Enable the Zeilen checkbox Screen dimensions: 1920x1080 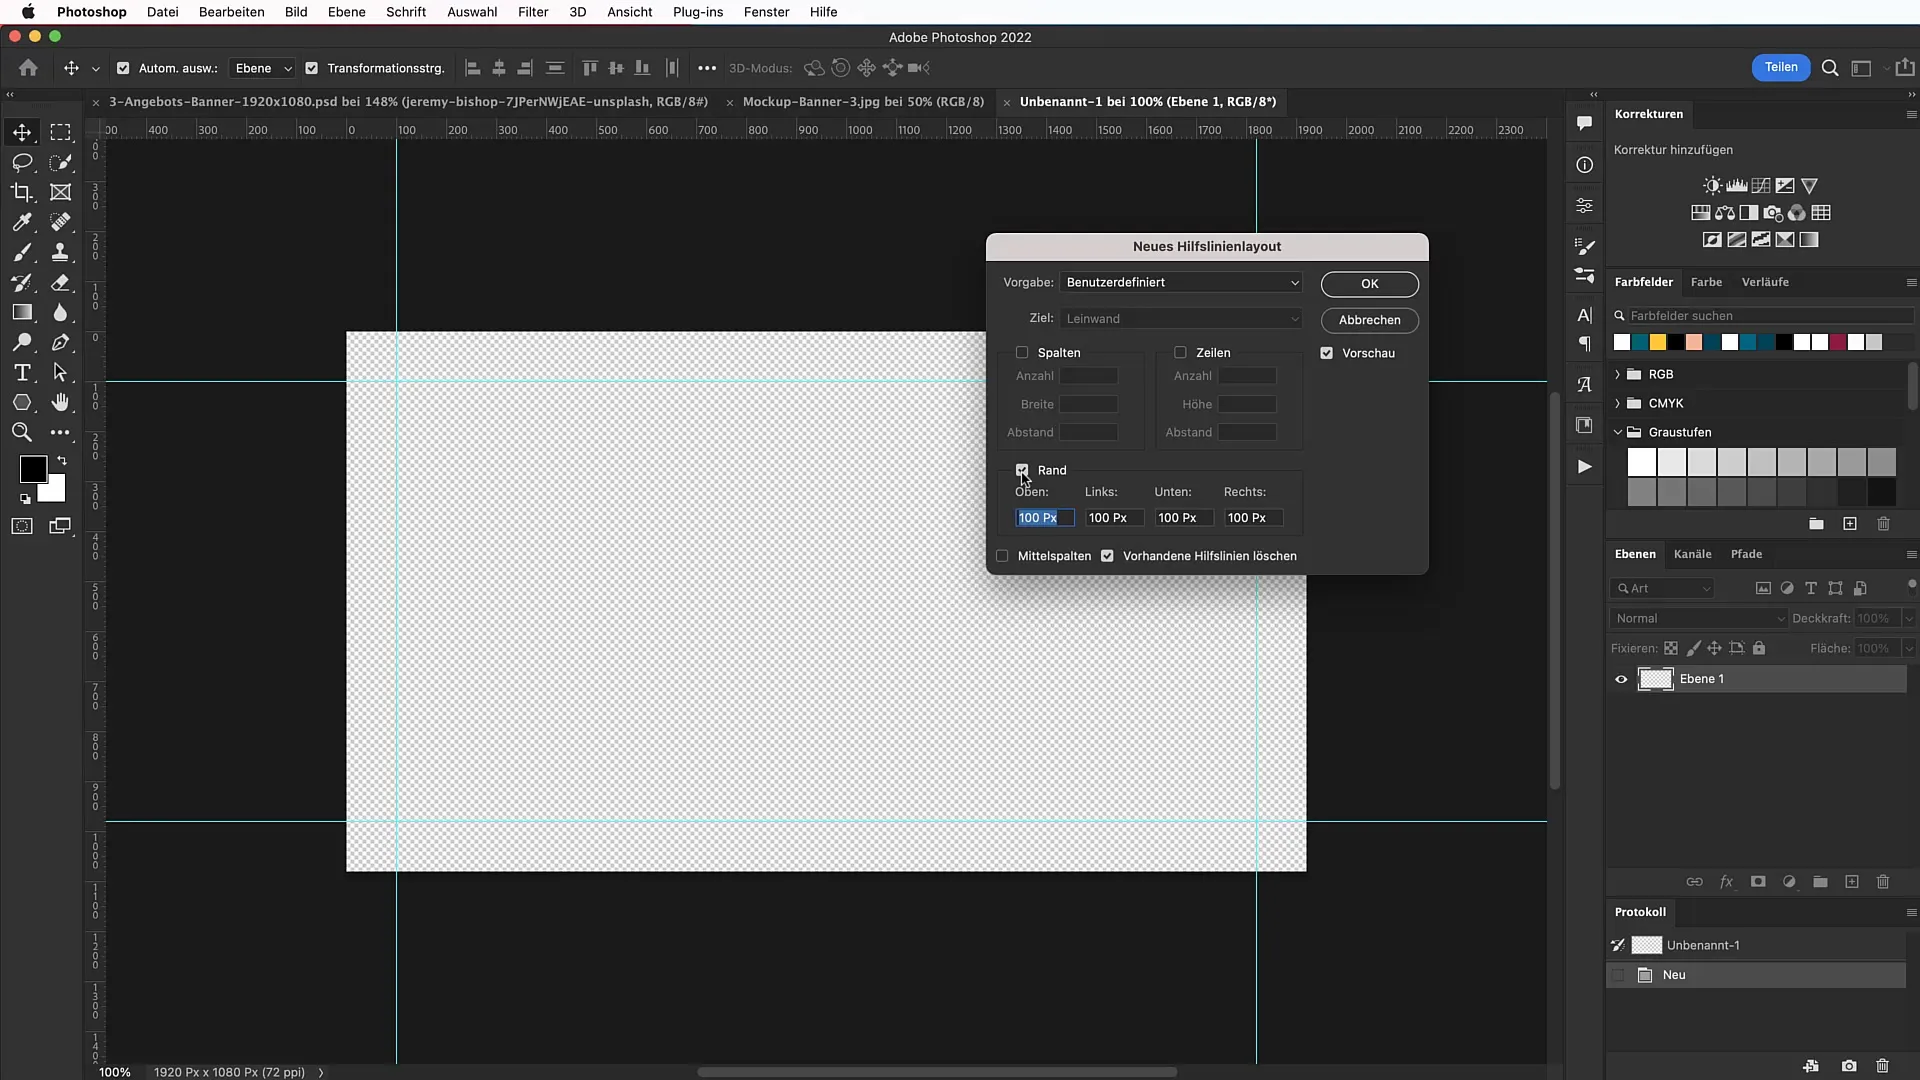coord(1180,352)
